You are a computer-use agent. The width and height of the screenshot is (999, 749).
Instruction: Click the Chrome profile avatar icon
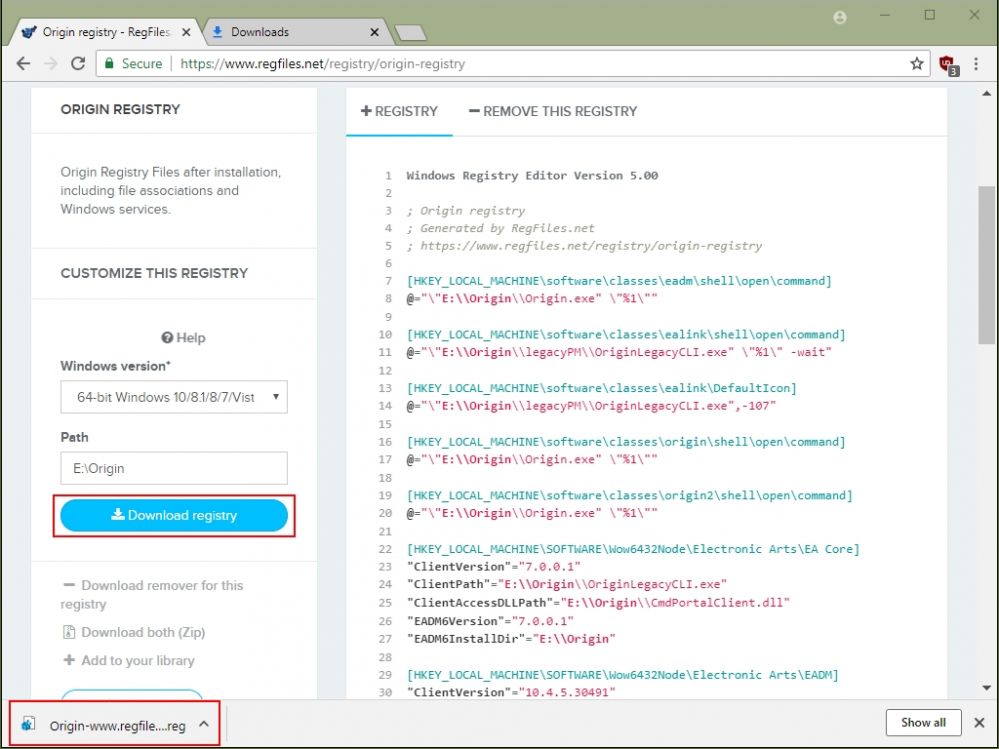(840, 17)
